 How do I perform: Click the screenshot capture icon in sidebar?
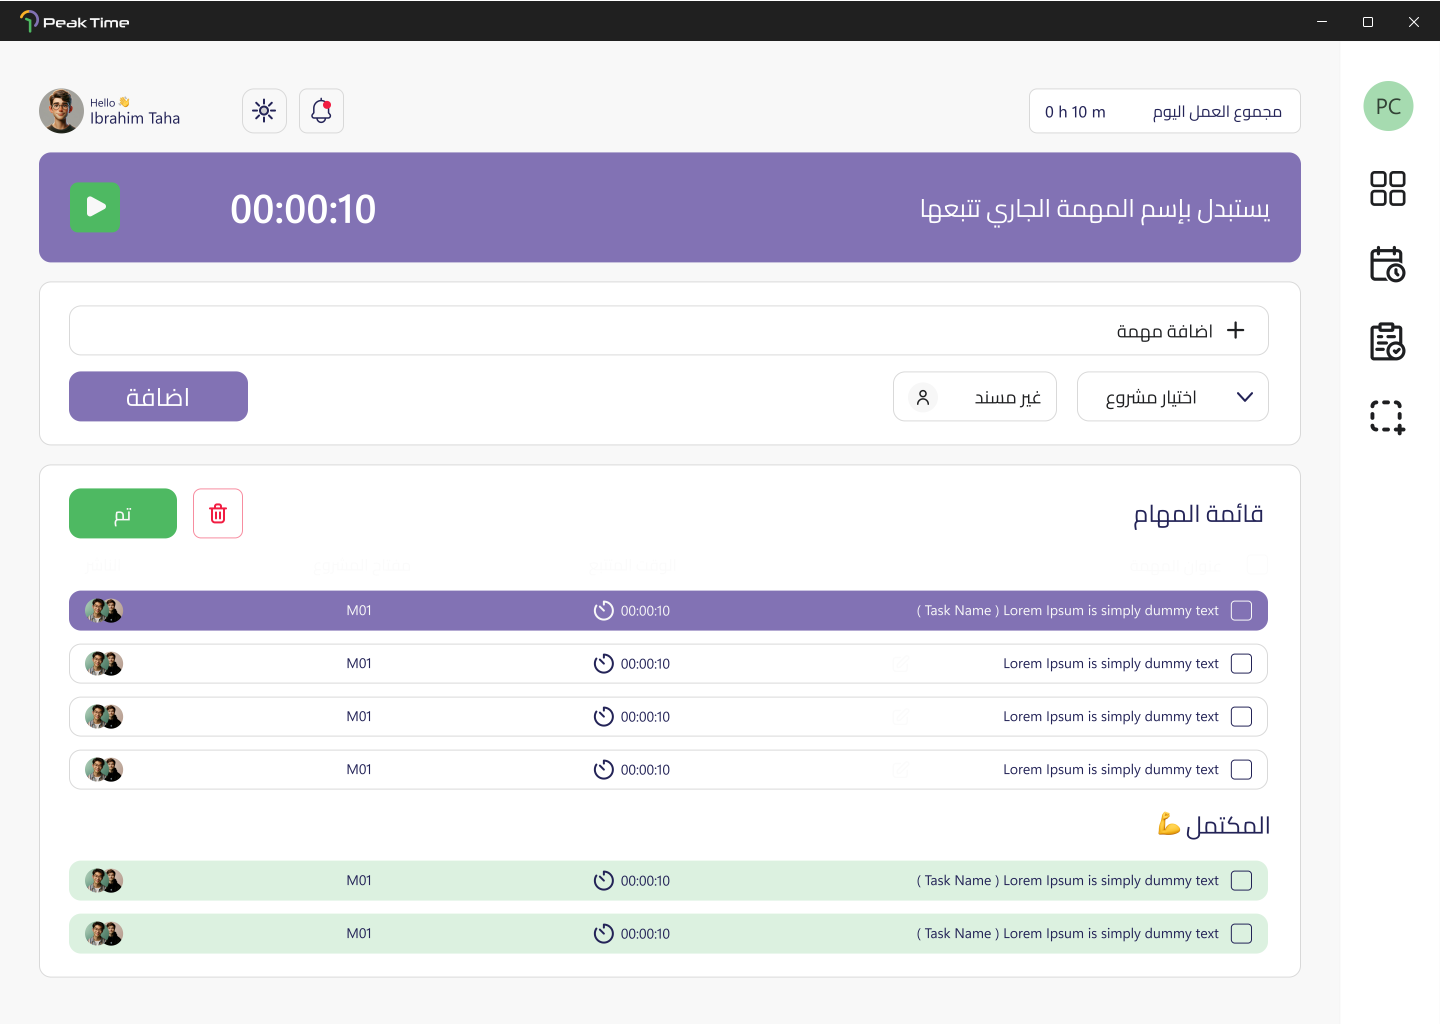click(1387, 417)
